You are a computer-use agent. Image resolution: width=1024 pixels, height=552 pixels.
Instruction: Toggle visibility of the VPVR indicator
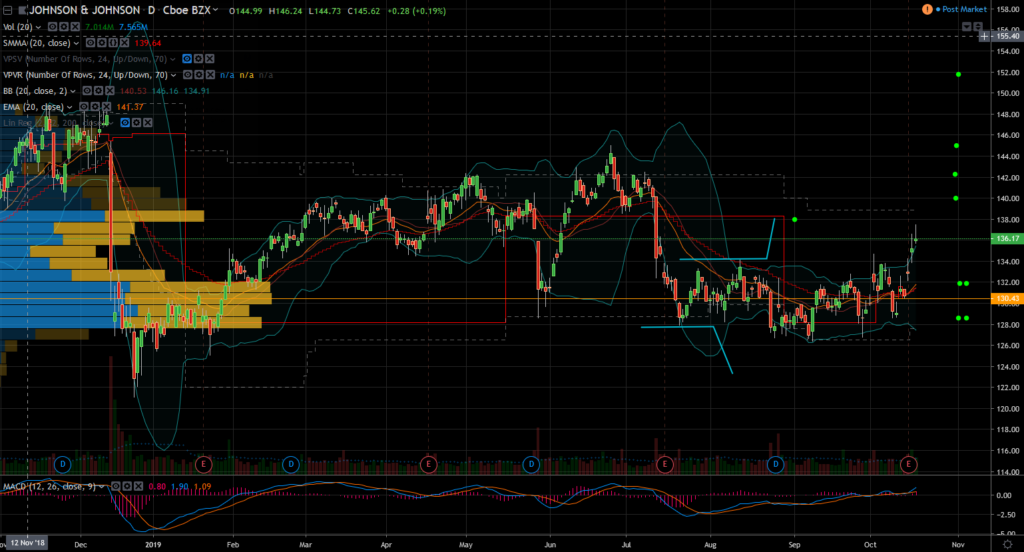click(187, 74)
